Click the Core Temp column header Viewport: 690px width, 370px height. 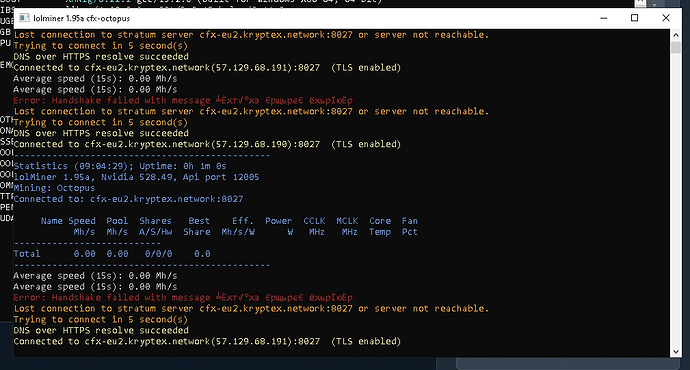tap(380, 226)
